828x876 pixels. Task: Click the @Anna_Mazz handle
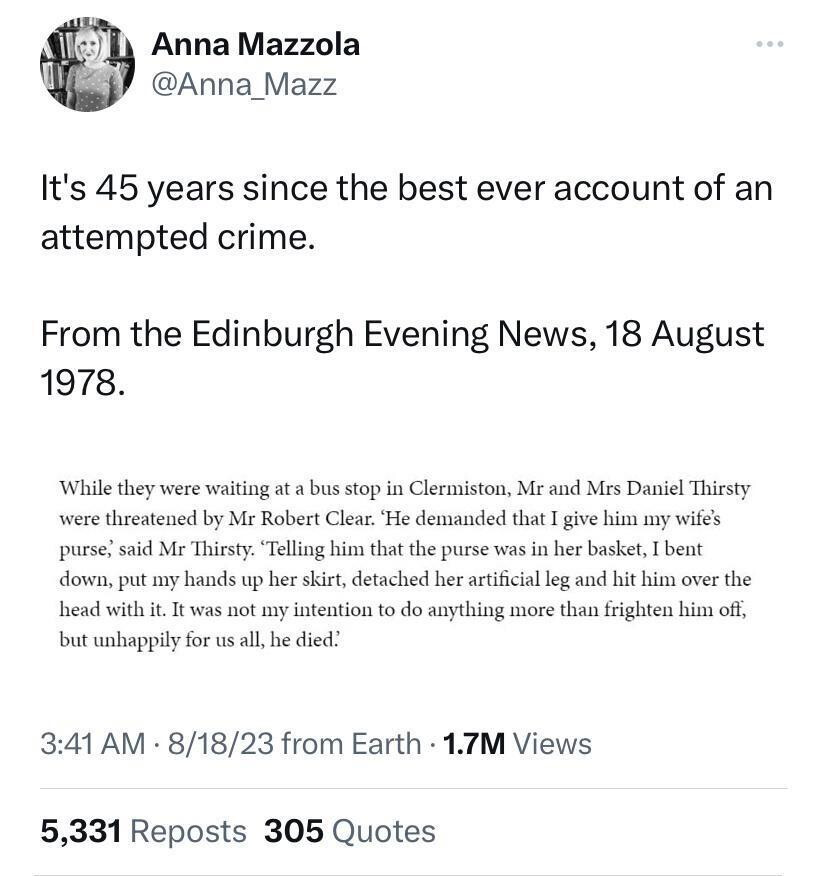coord(243,84)
